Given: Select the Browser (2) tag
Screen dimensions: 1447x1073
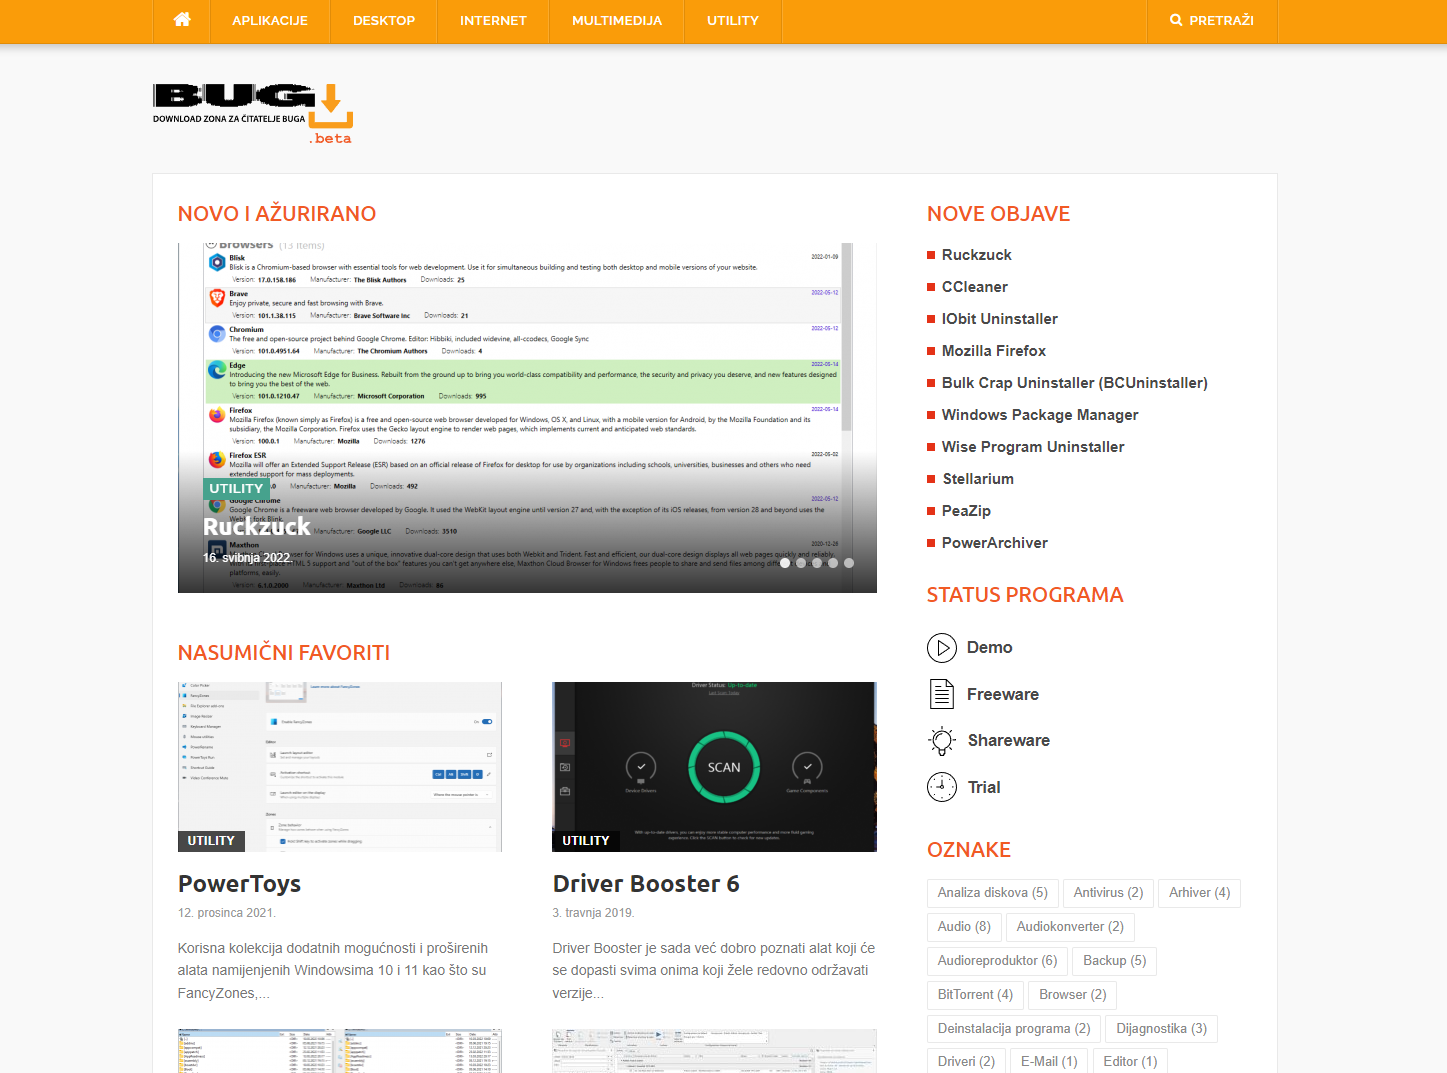Looking at the screenshot, I should [x=1073, y=995].
